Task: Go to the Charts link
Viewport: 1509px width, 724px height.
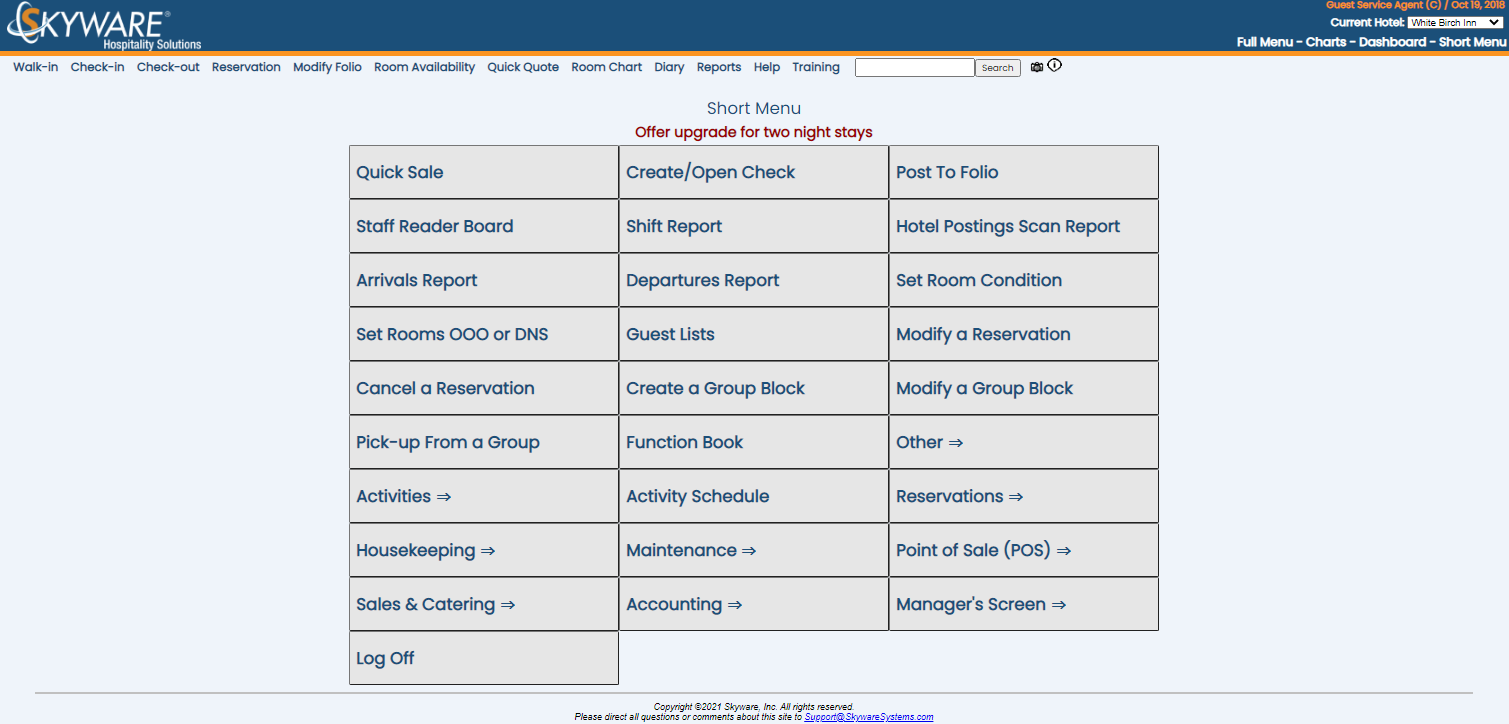Action: click(x=1326, y=42)
